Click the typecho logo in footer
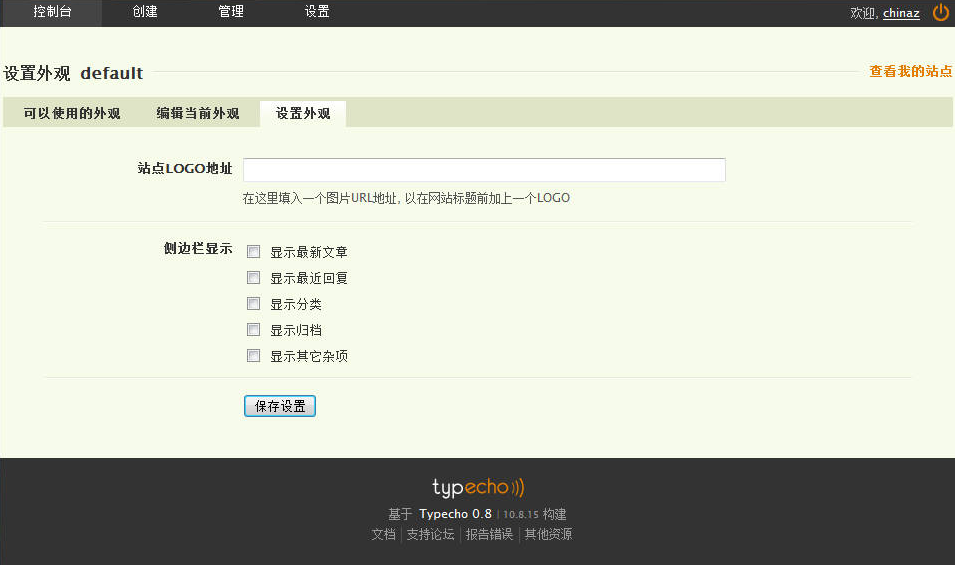 pyautogui.click(x=478, y=488)
